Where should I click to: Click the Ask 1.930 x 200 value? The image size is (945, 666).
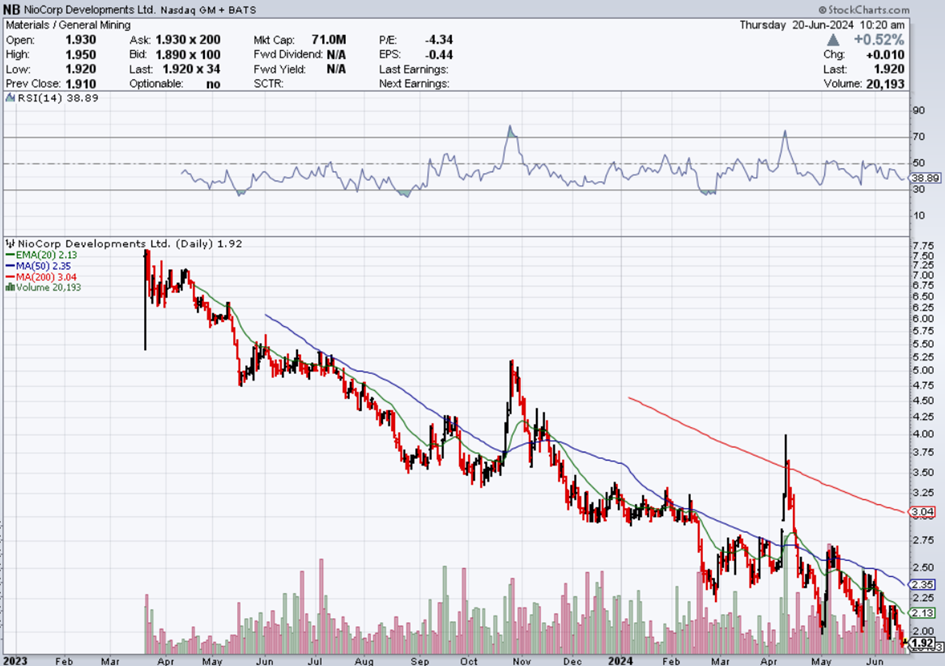point(188,40)
